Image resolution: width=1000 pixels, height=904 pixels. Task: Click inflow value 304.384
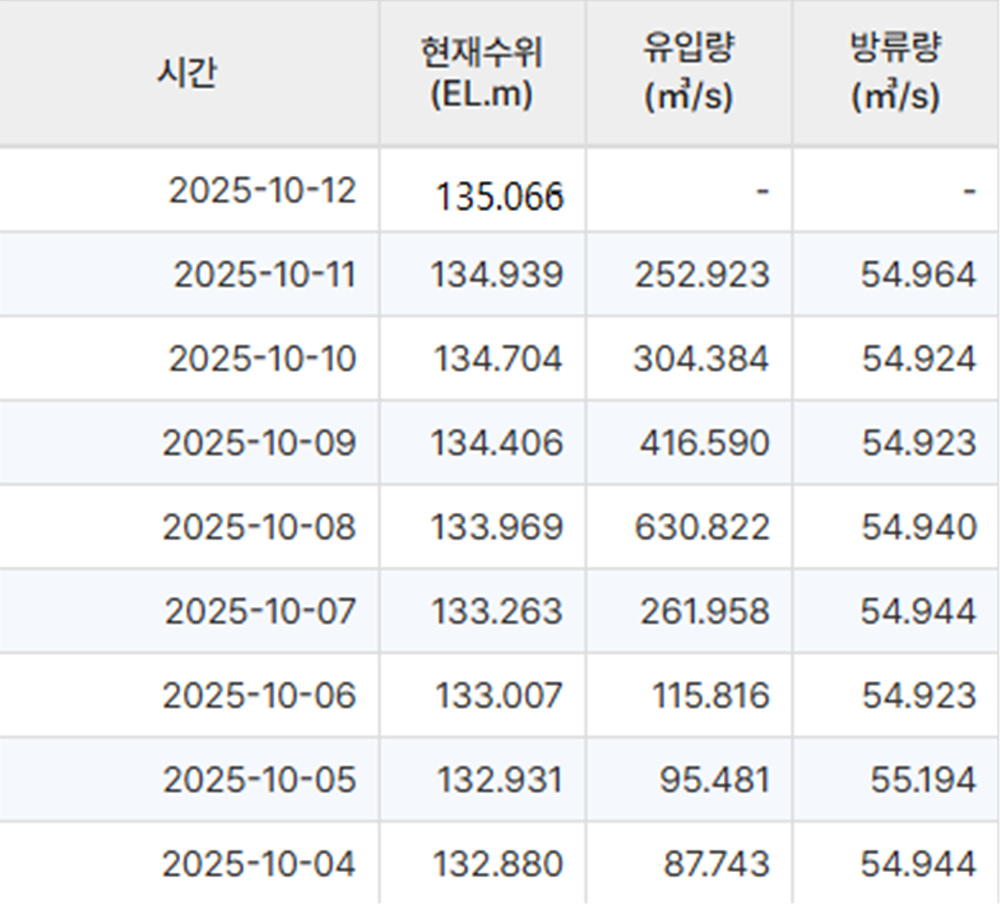point(701,358)
